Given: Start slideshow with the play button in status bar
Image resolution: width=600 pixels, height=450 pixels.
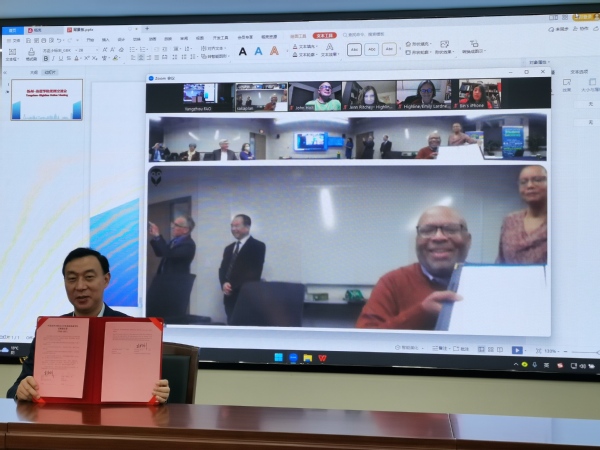Looking at the screenshot, I should (x=517, y=350).
